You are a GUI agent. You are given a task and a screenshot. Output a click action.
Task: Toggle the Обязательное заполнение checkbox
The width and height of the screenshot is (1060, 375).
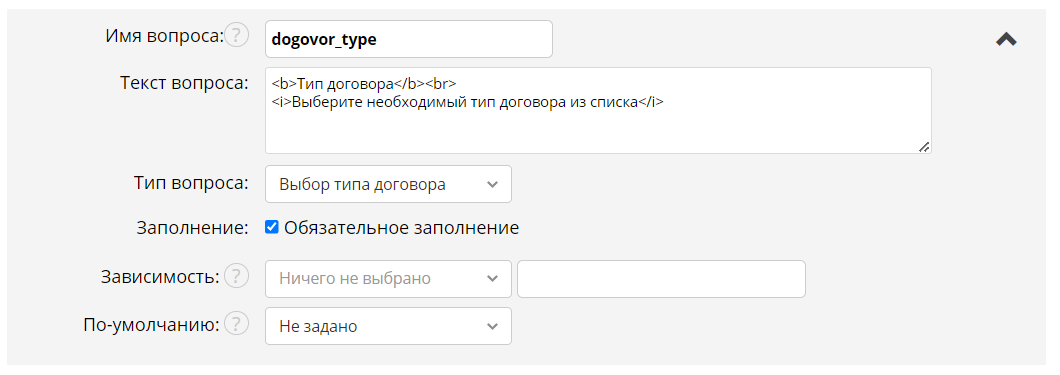pos(272,227)
